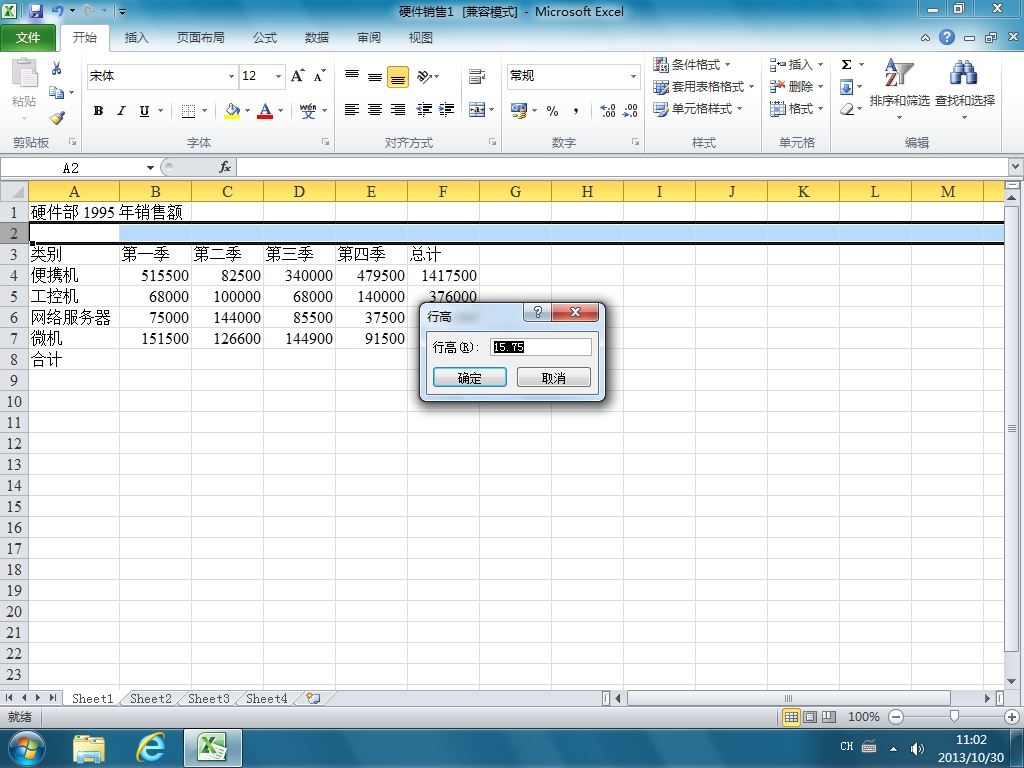Click the cell borders icon
The image size is (1024, 768).
pyautogui.click(x=188, y=110)
